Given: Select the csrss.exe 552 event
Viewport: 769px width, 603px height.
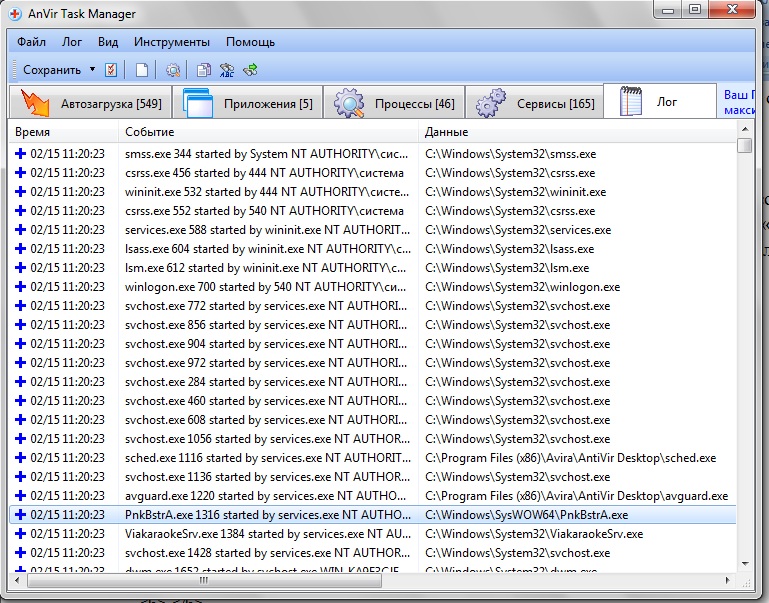Looking at the screenshot, I should click(264, 211).
